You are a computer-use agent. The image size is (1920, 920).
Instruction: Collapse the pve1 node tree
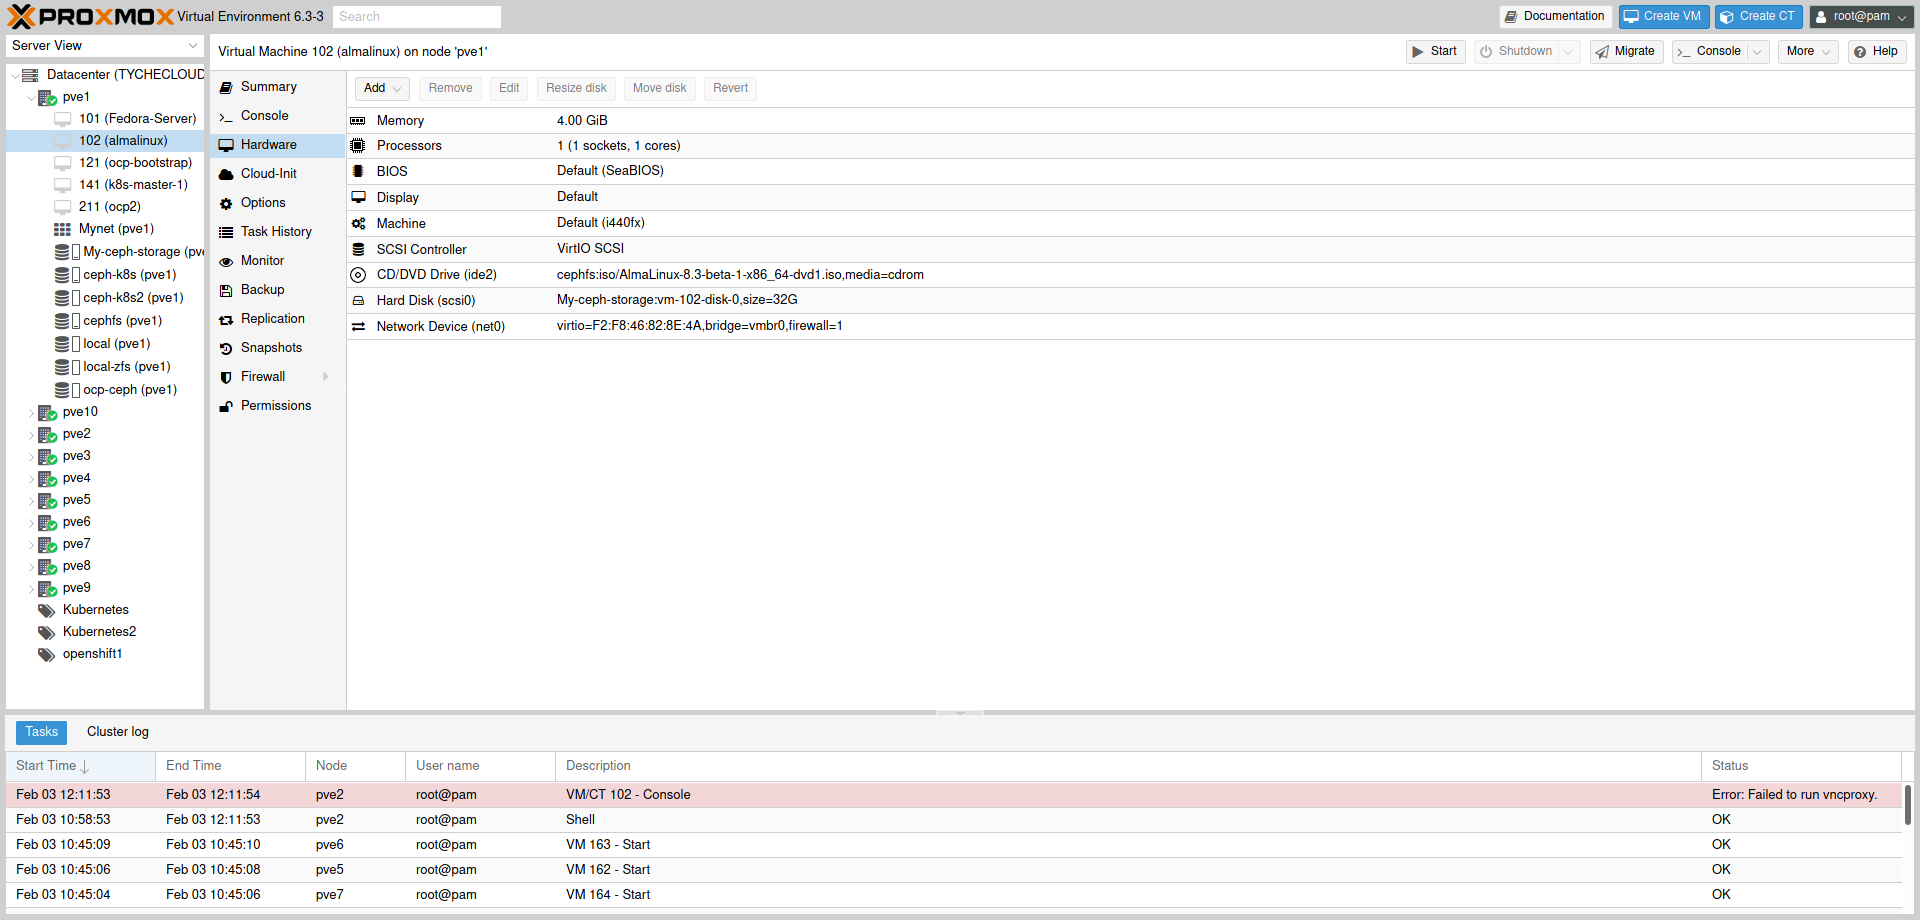pos(31,98)
